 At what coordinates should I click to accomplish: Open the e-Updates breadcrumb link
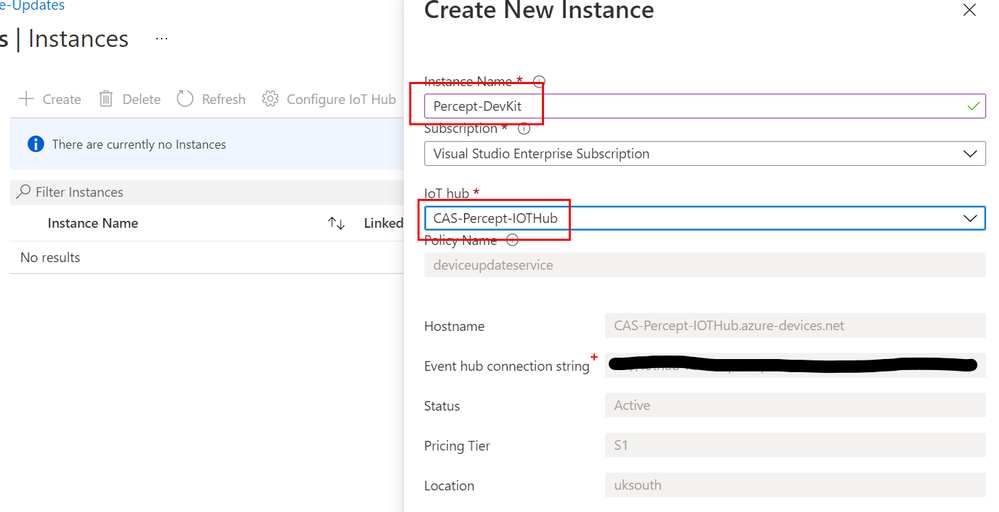[x=32, y=6]
